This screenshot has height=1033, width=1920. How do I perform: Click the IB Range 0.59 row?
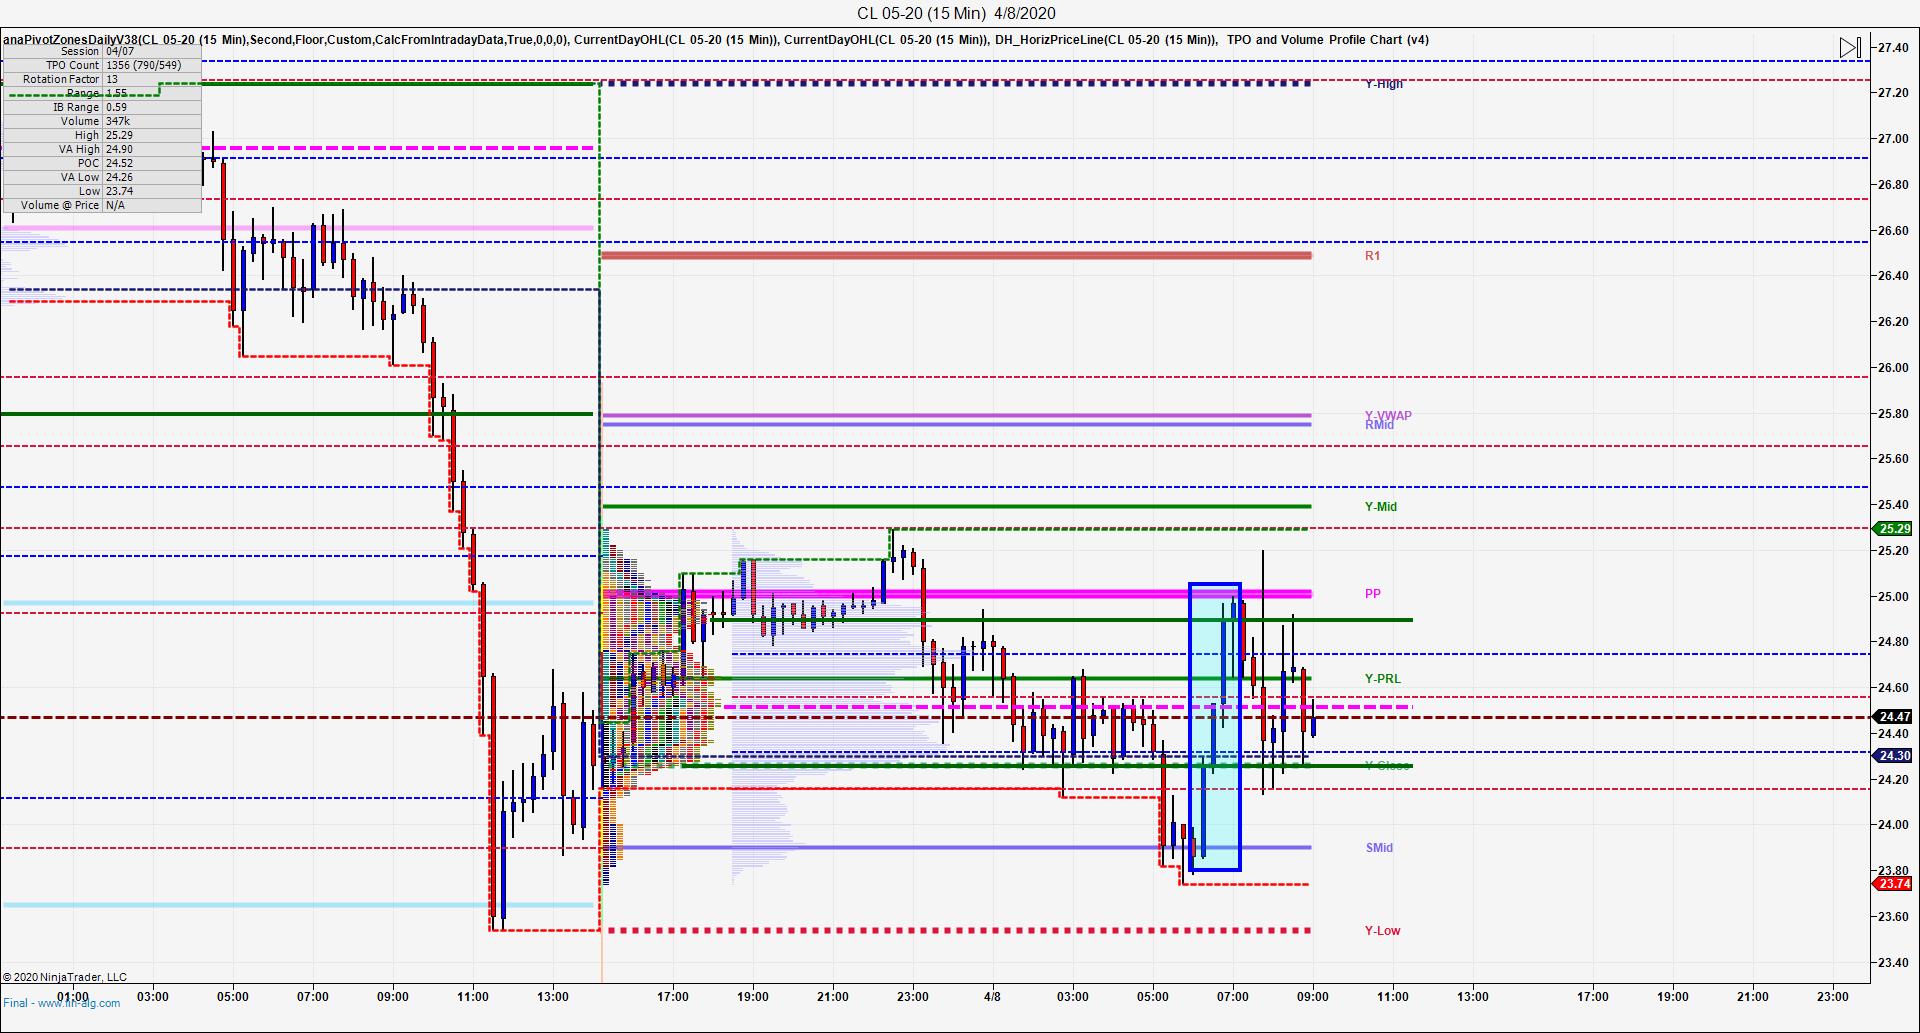pyautogui.click(x=102, y=107)
